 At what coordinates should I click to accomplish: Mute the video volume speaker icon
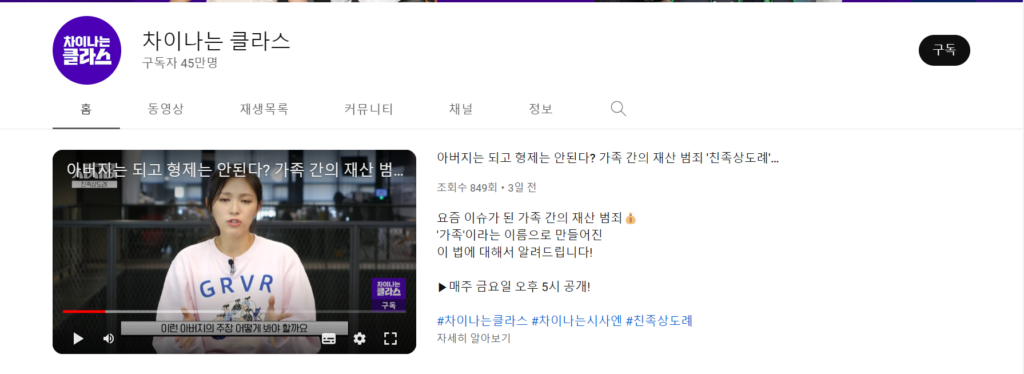(109, 339)
